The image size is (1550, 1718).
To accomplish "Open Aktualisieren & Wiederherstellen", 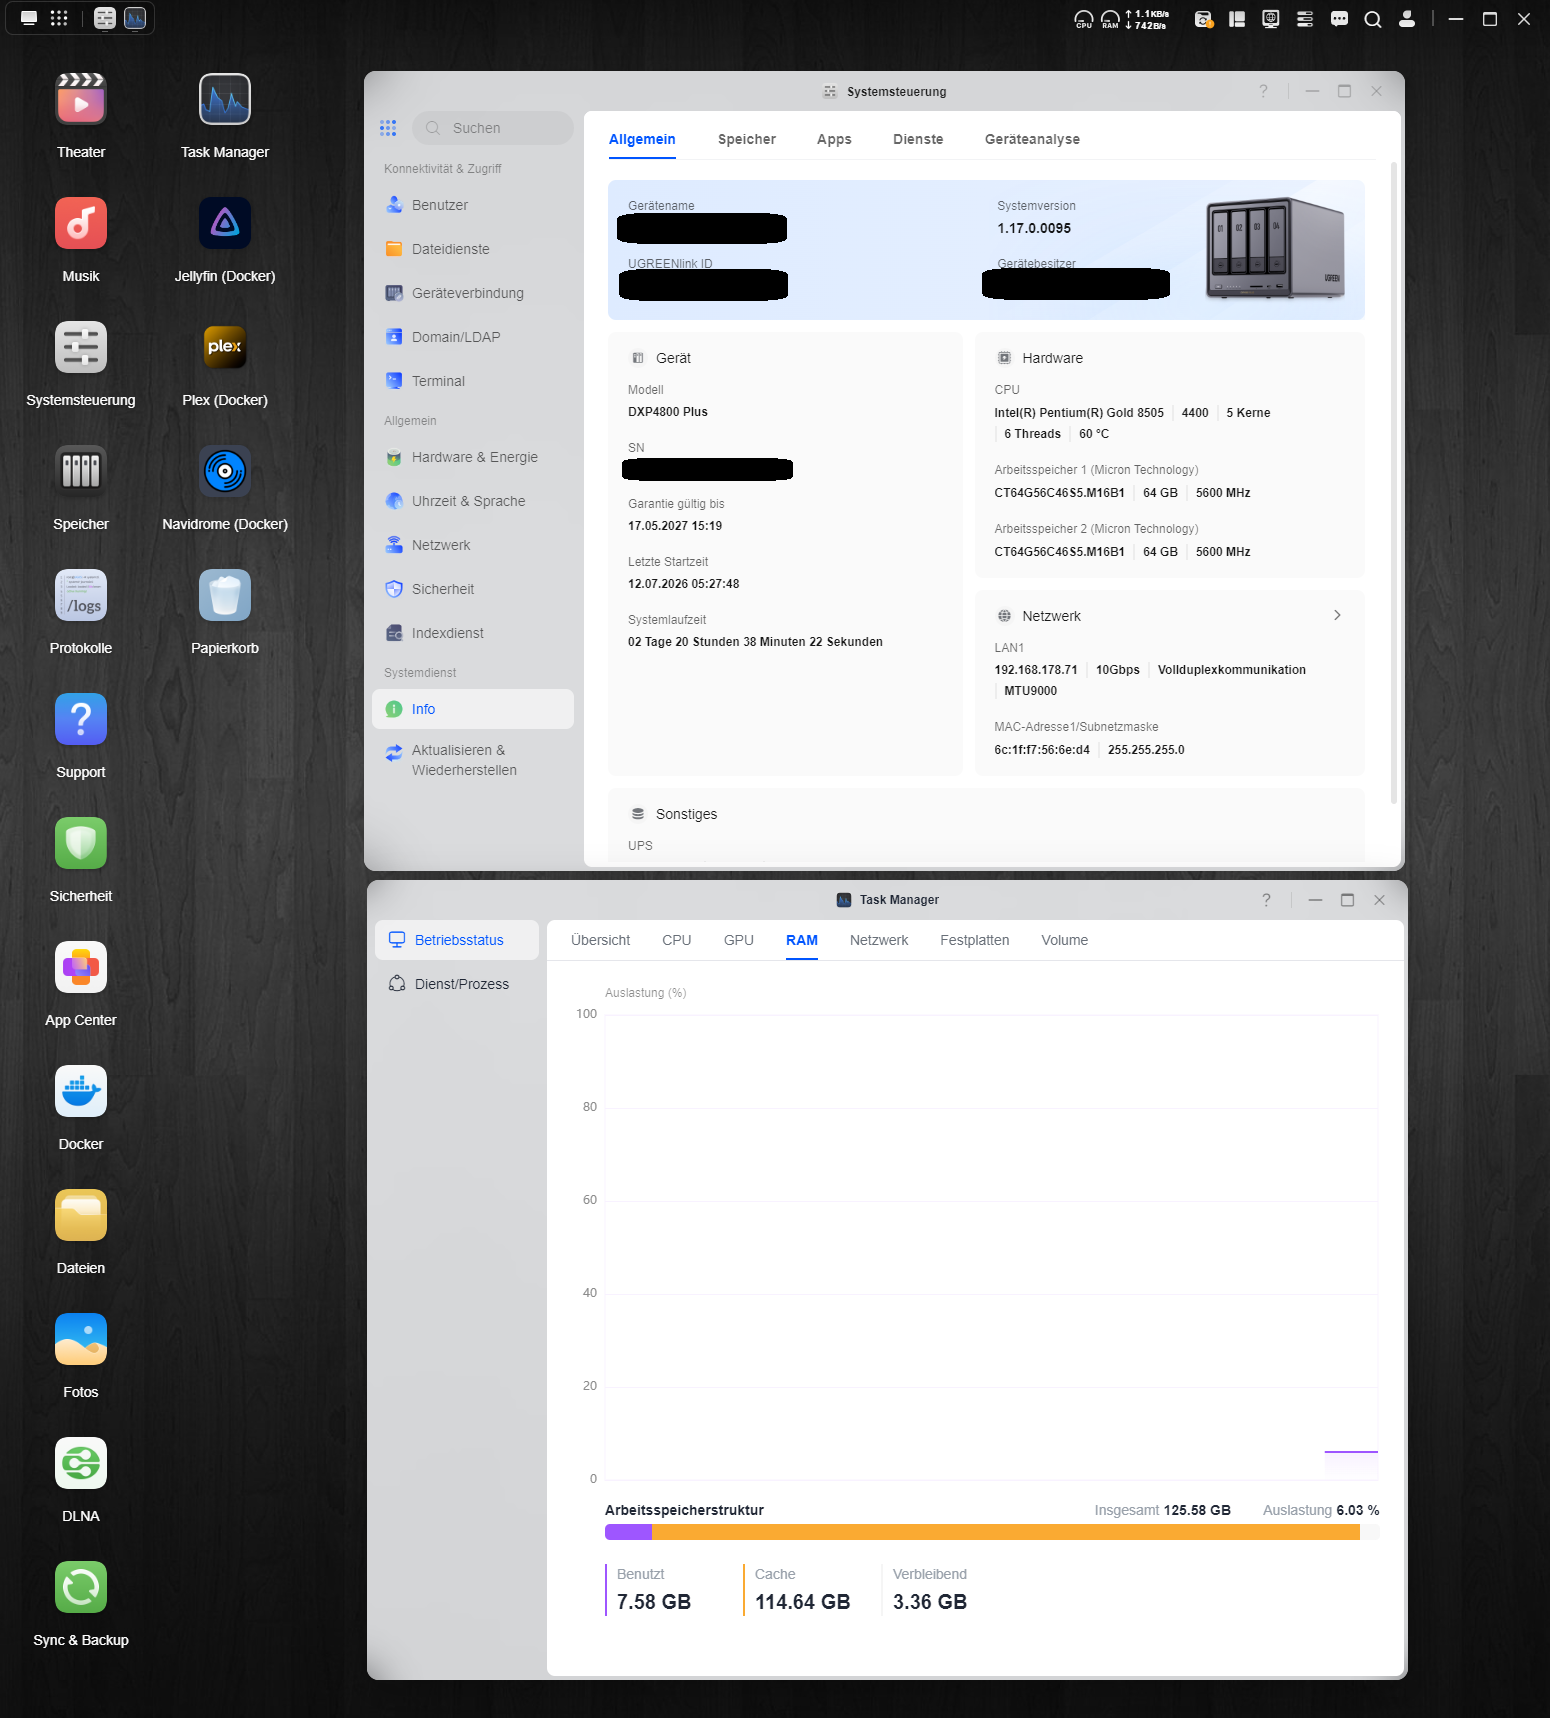I will click(473, 760).
